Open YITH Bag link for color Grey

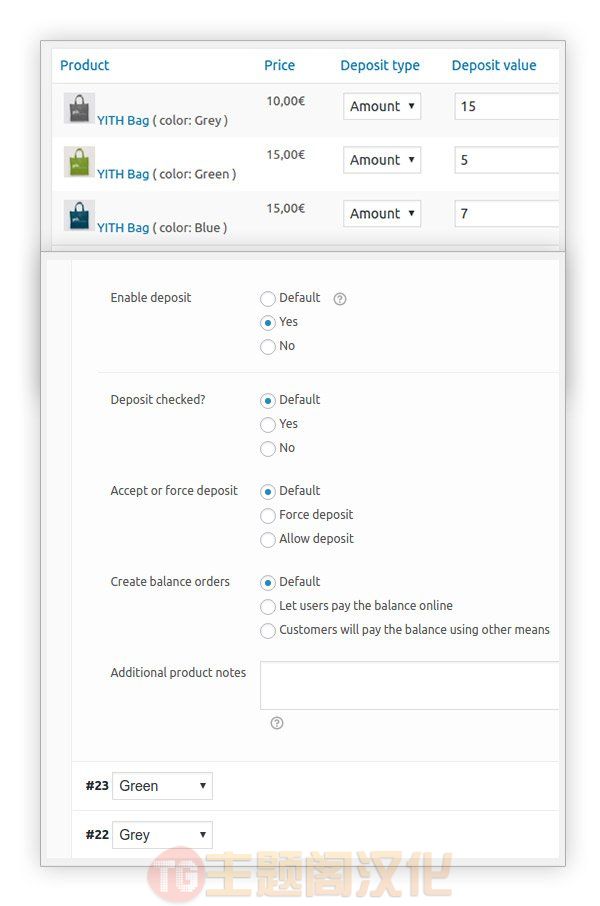click(x=123, y=120)
